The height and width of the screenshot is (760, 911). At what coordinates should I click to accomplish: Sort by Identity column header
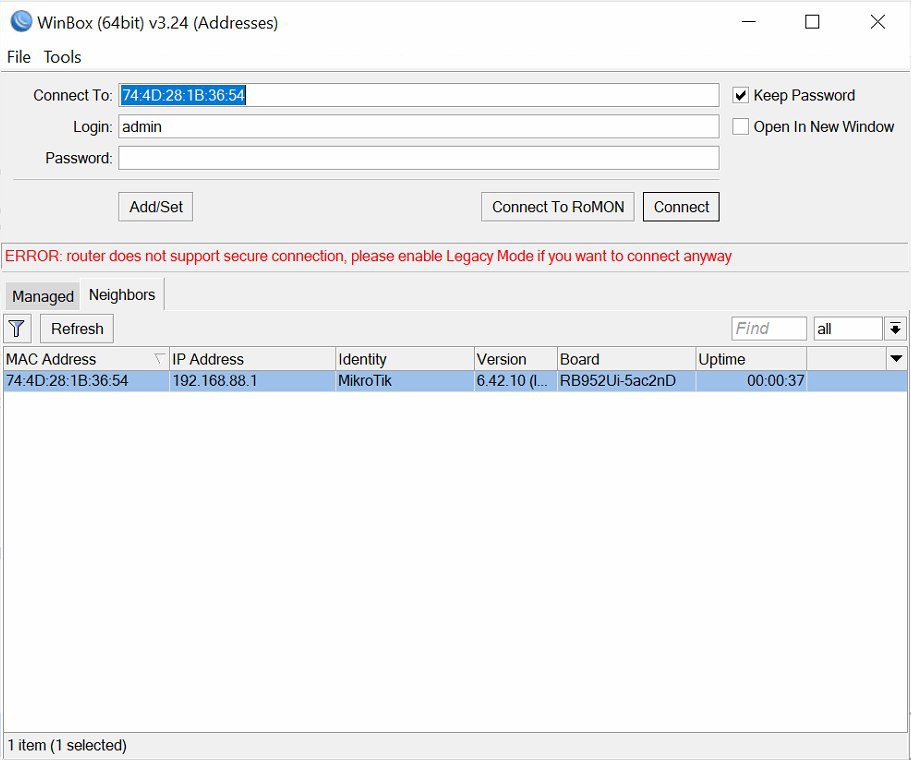click(404, 359)
